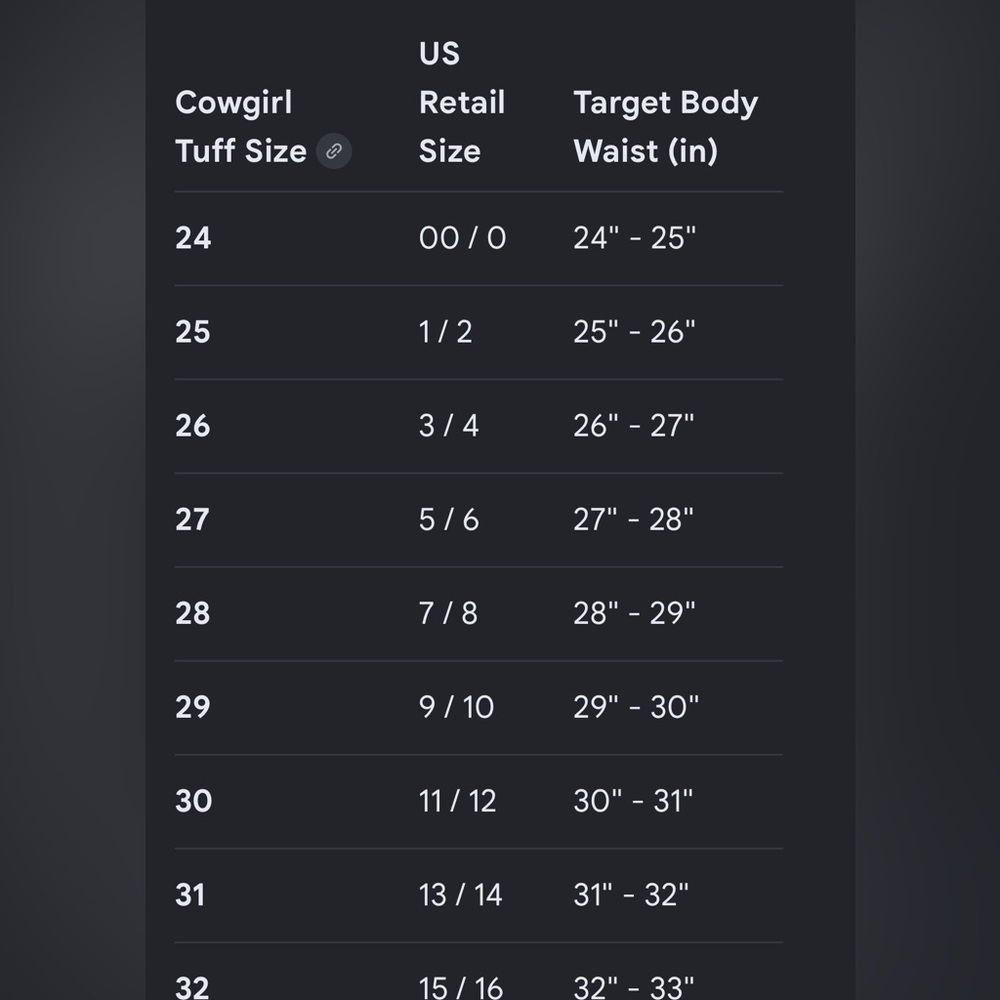Select size 28 row label

pyautogui.click(x=193, y=613)
